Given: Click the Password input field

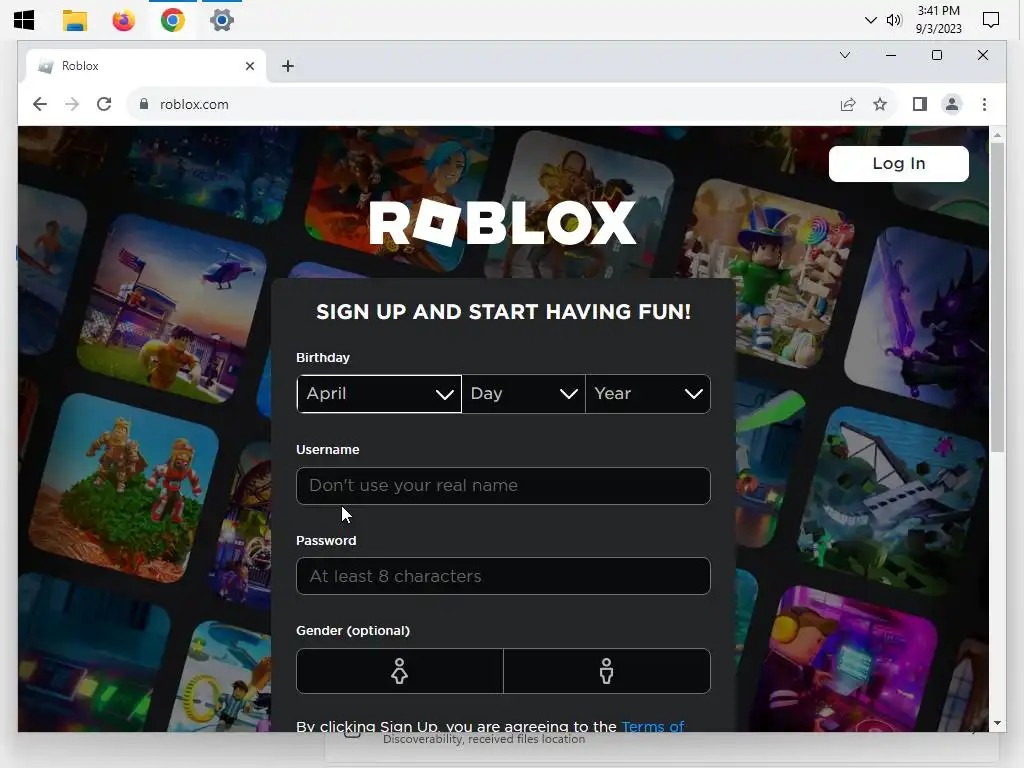Looking at the screenshot, I should pyautogui.click(x=503, y=576).
